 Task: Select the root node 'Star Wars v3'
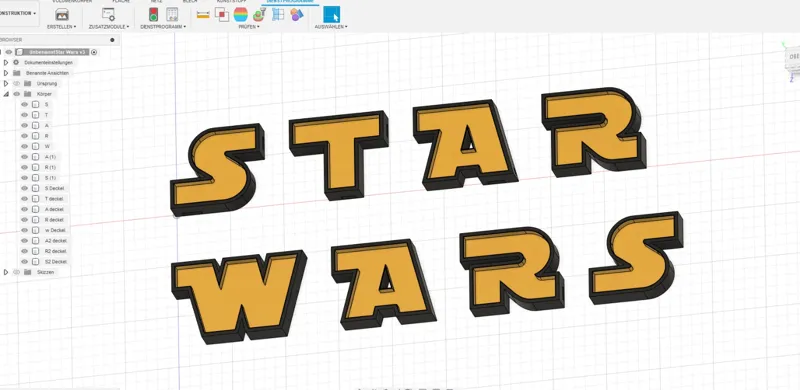coord(56,52)
